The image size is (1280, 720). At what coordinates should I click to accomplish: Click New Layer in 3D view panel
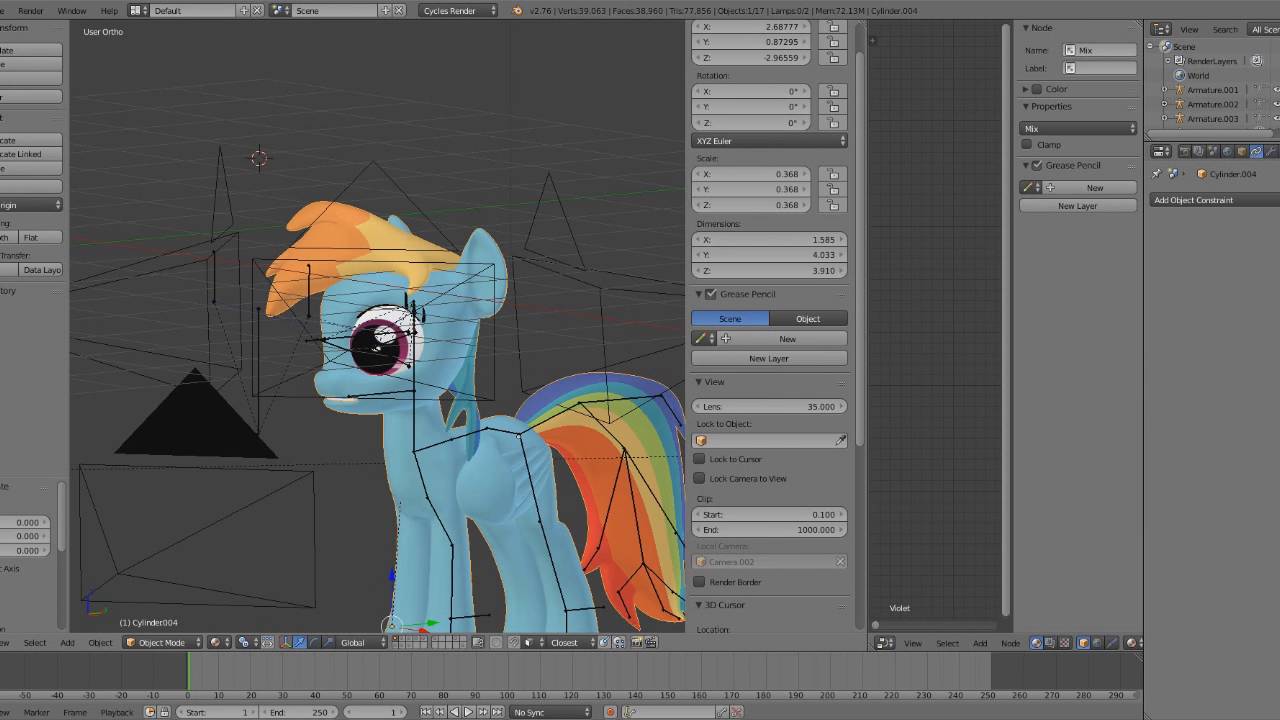769,358
